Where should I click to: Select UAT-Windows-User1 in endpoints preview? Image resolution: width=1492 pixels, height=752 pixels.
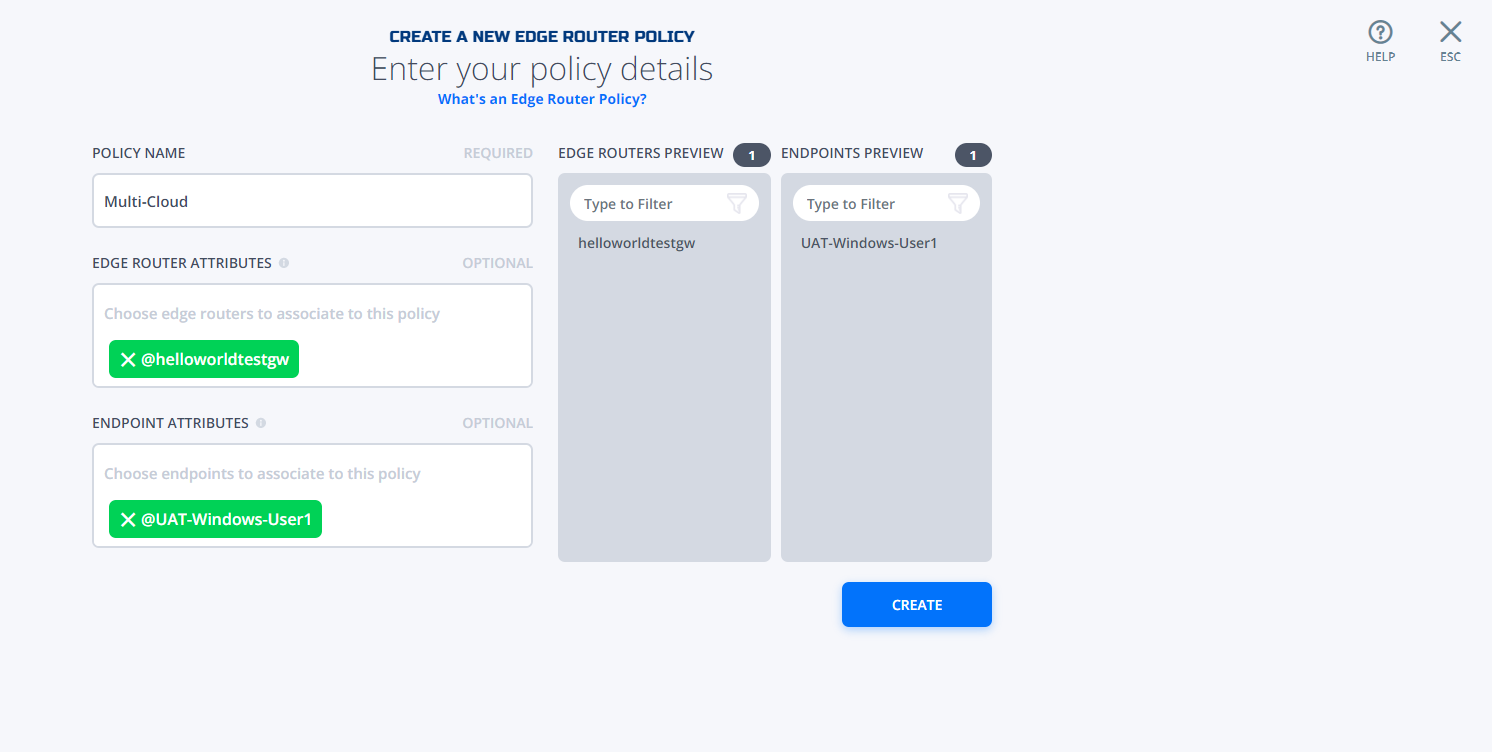pyautogui.click(x=869, y=243)
